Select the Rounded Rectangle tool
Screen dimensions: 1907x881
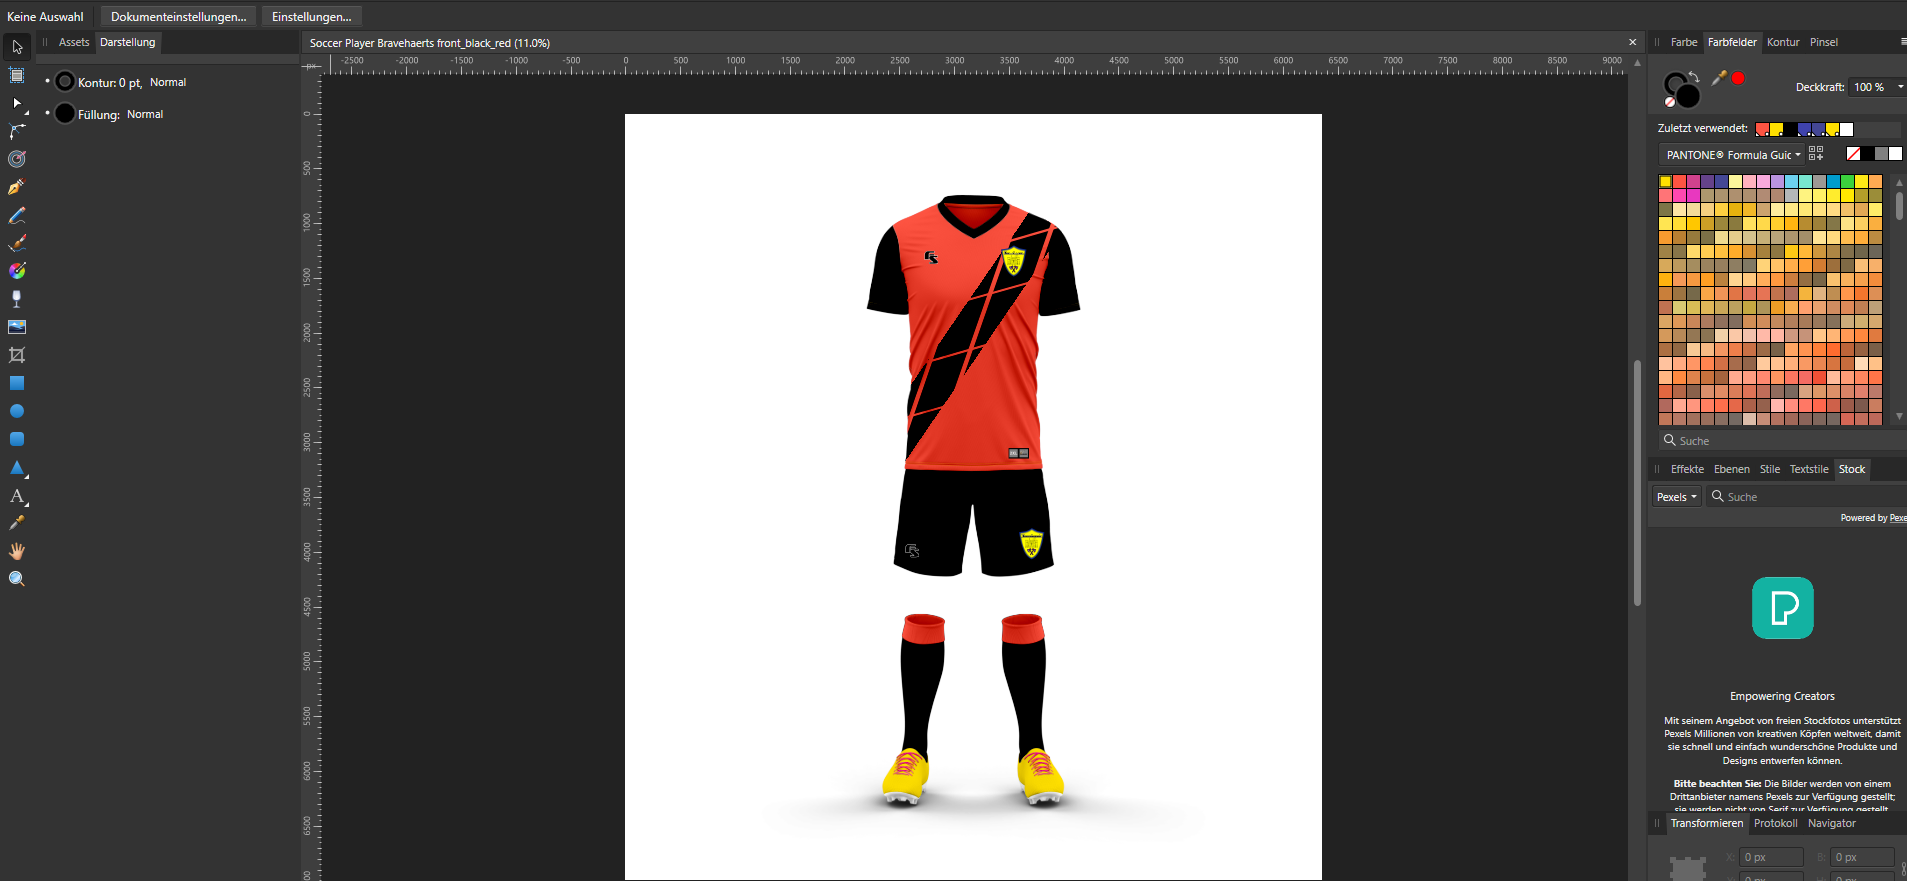pos(17,439)
